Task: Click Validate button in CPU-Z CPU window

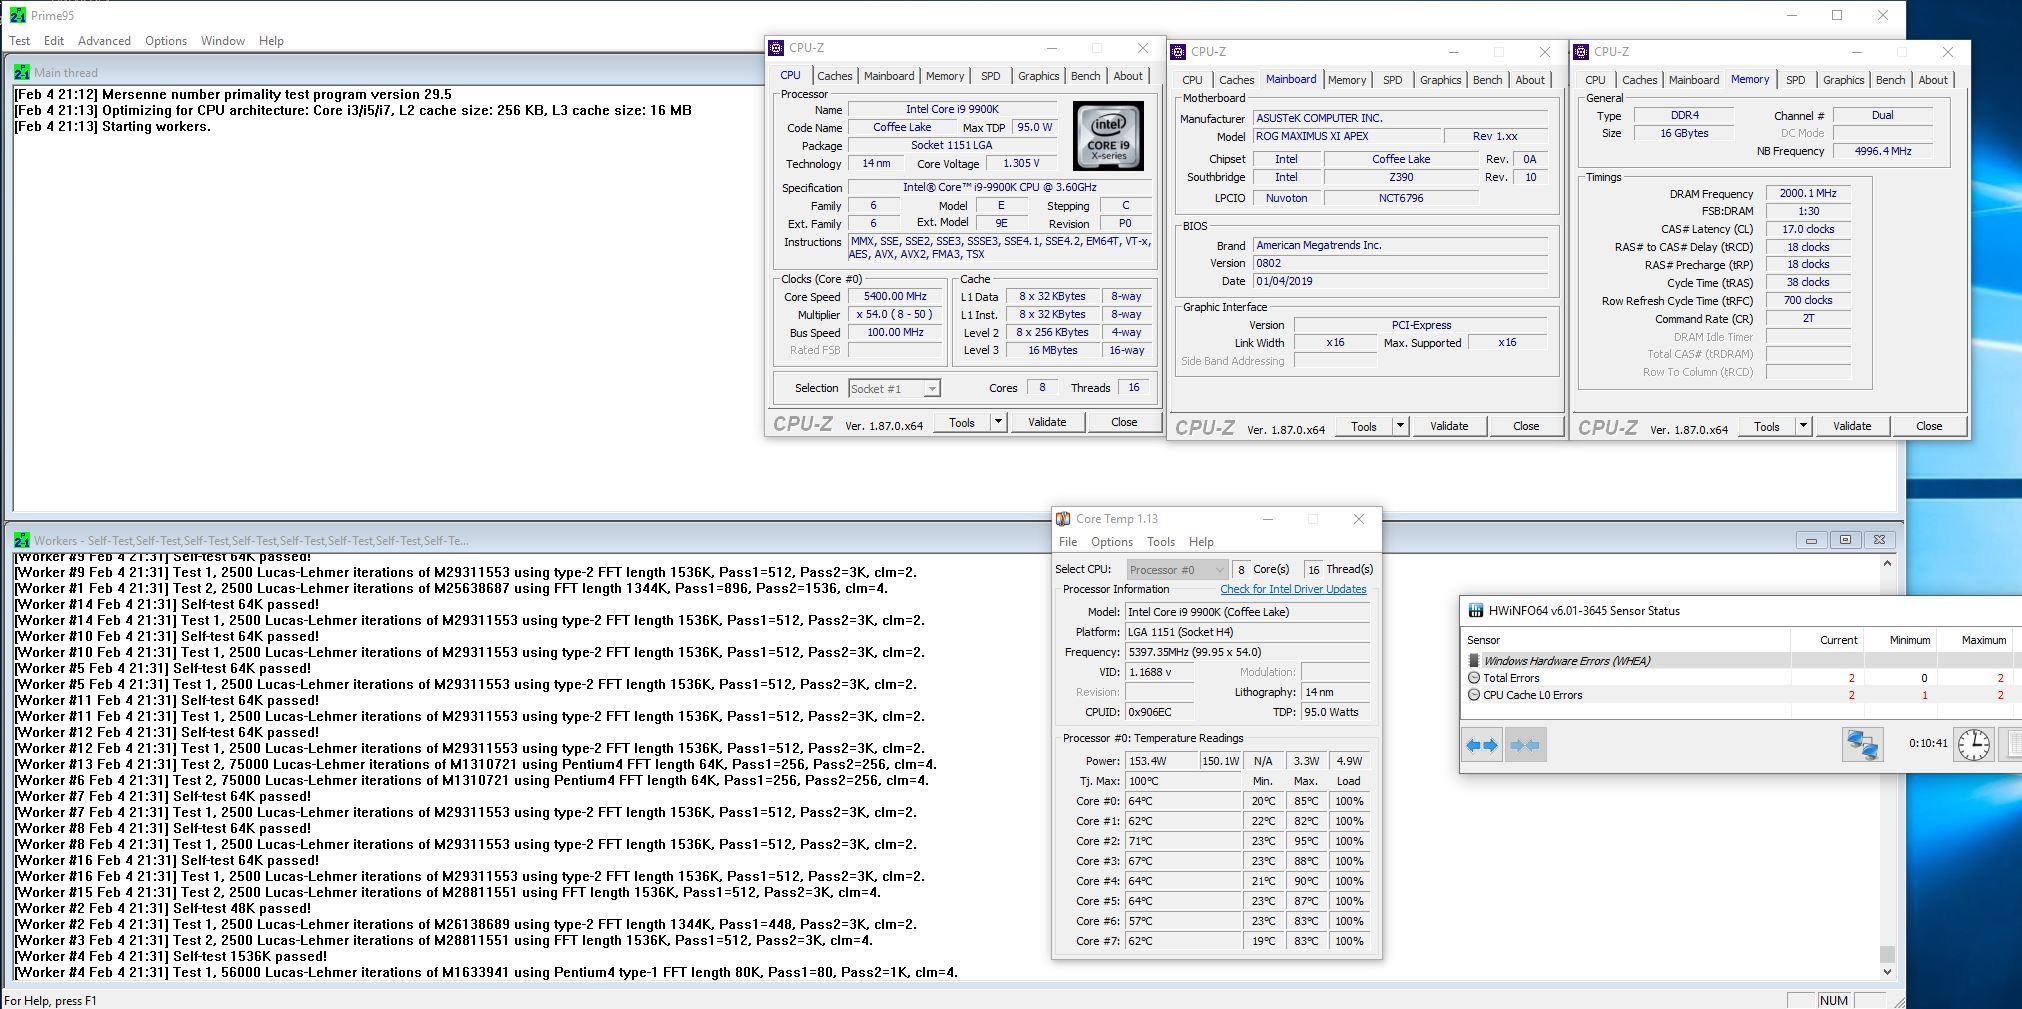Action: (x=1047, y=422)
